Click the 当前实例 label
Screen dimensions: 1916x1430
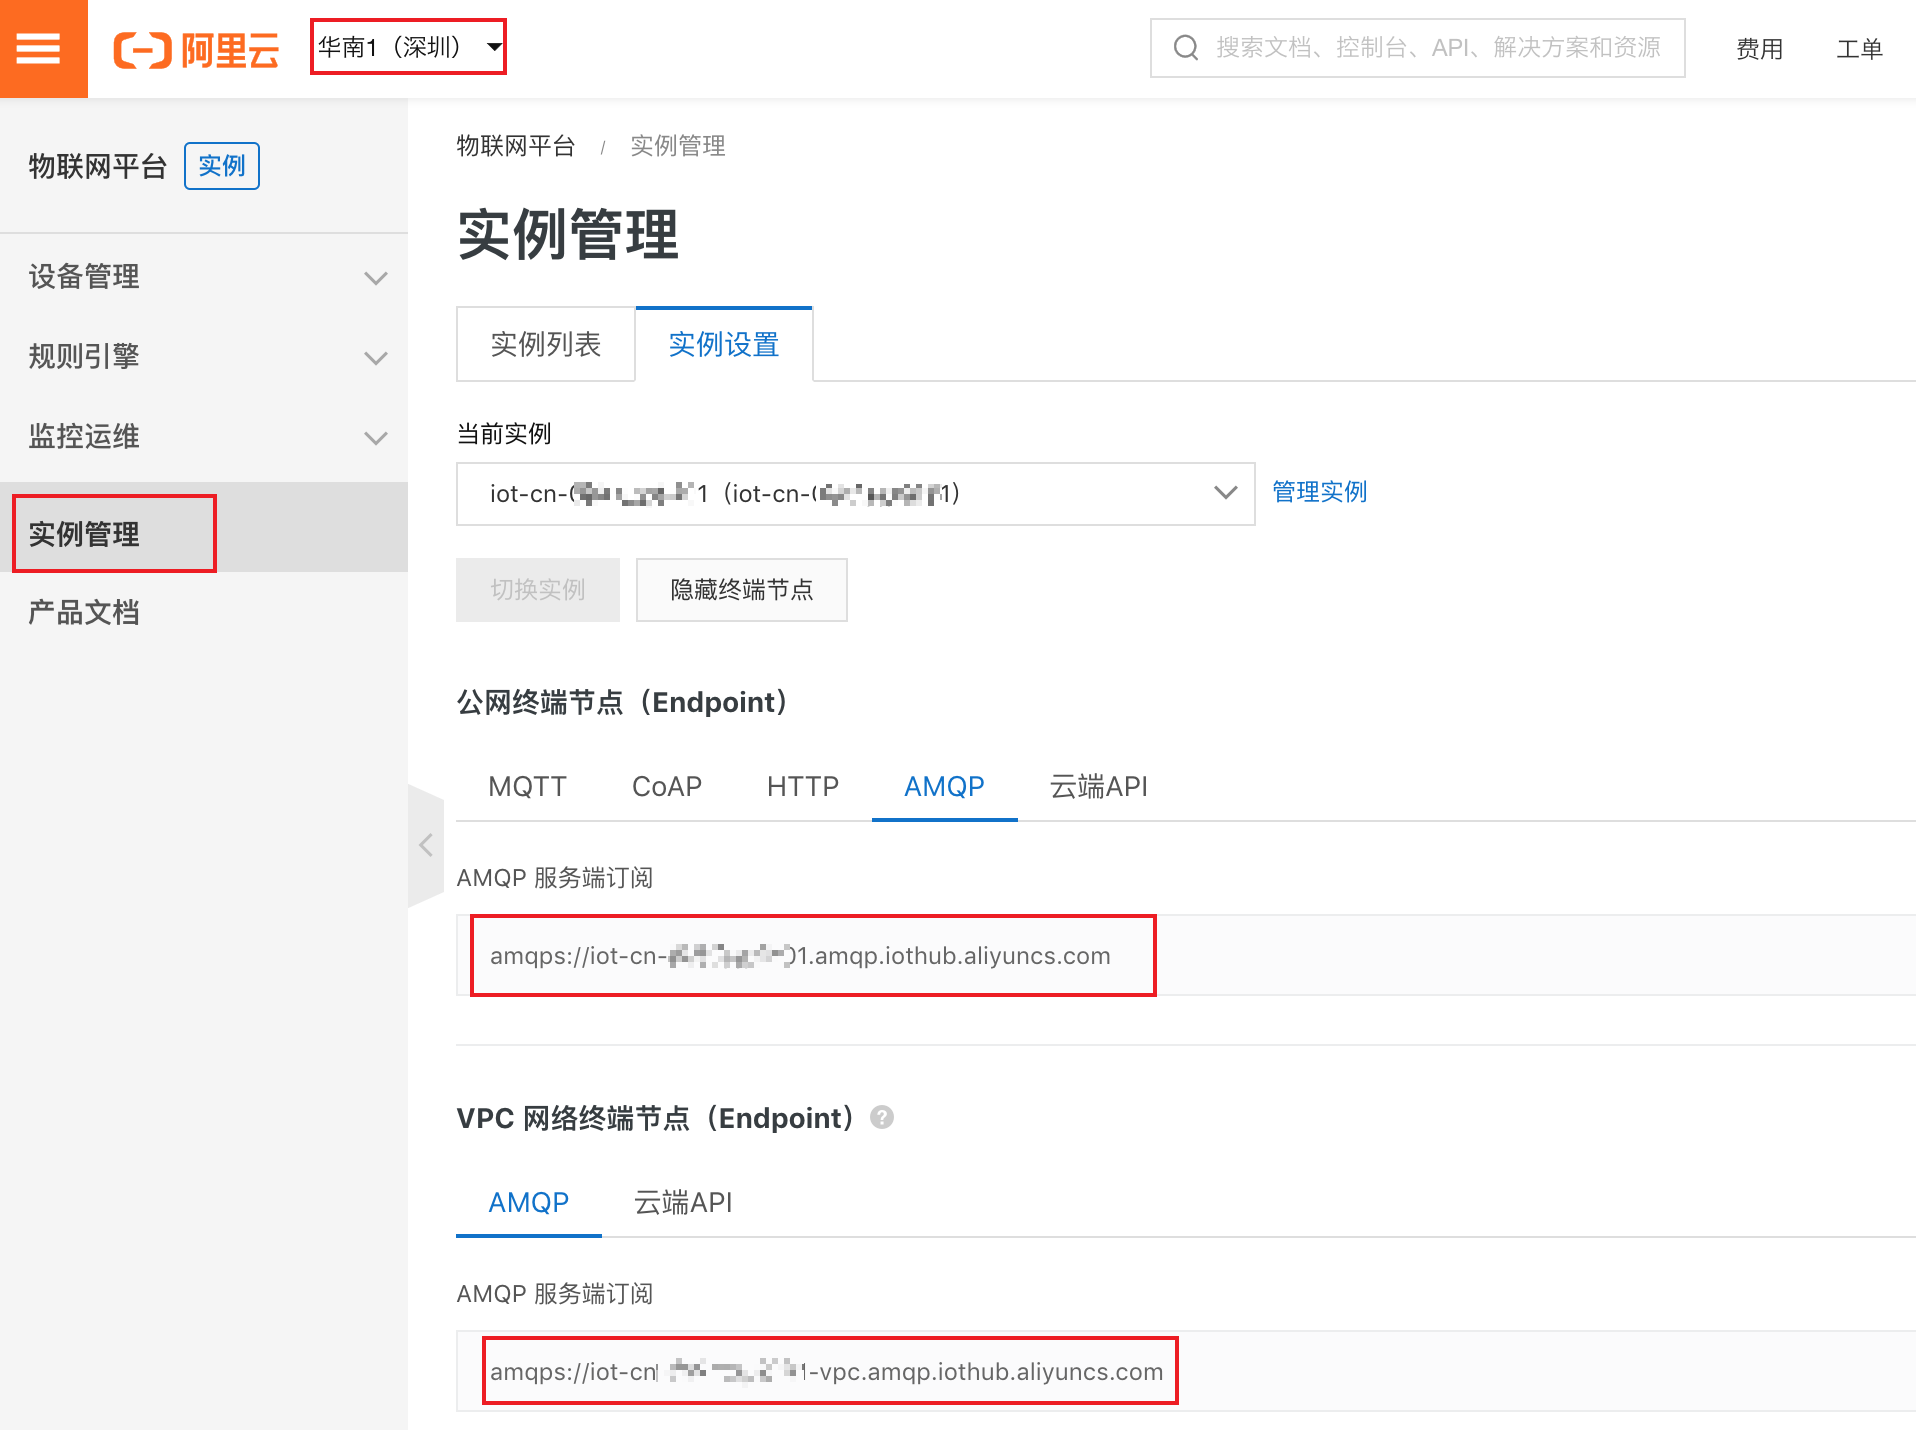point(504,433)
